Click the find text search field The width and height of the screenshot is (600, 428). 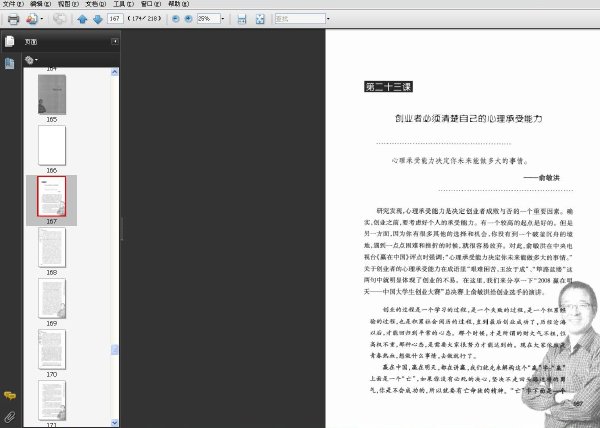pyautogui.click(x=300, y=18)
